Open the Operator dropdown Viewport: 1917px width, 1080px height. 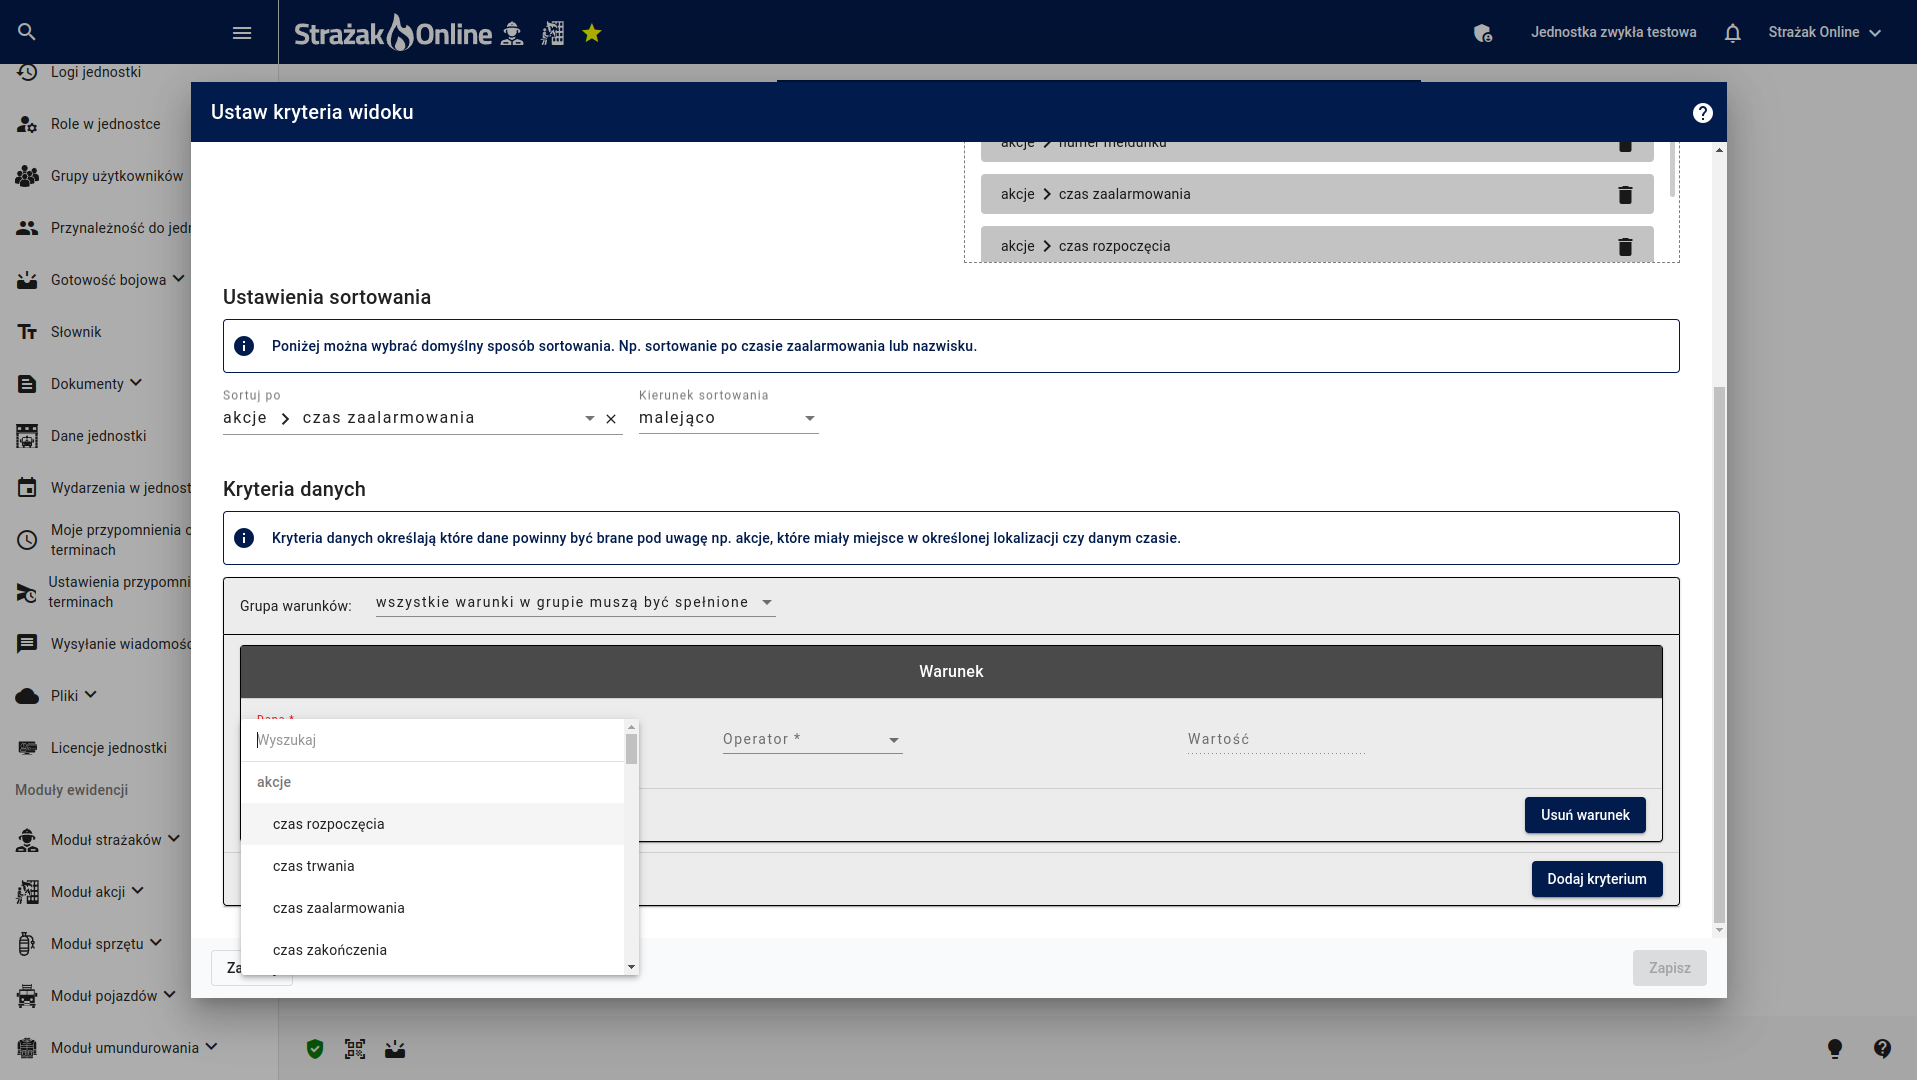[812, 739]
